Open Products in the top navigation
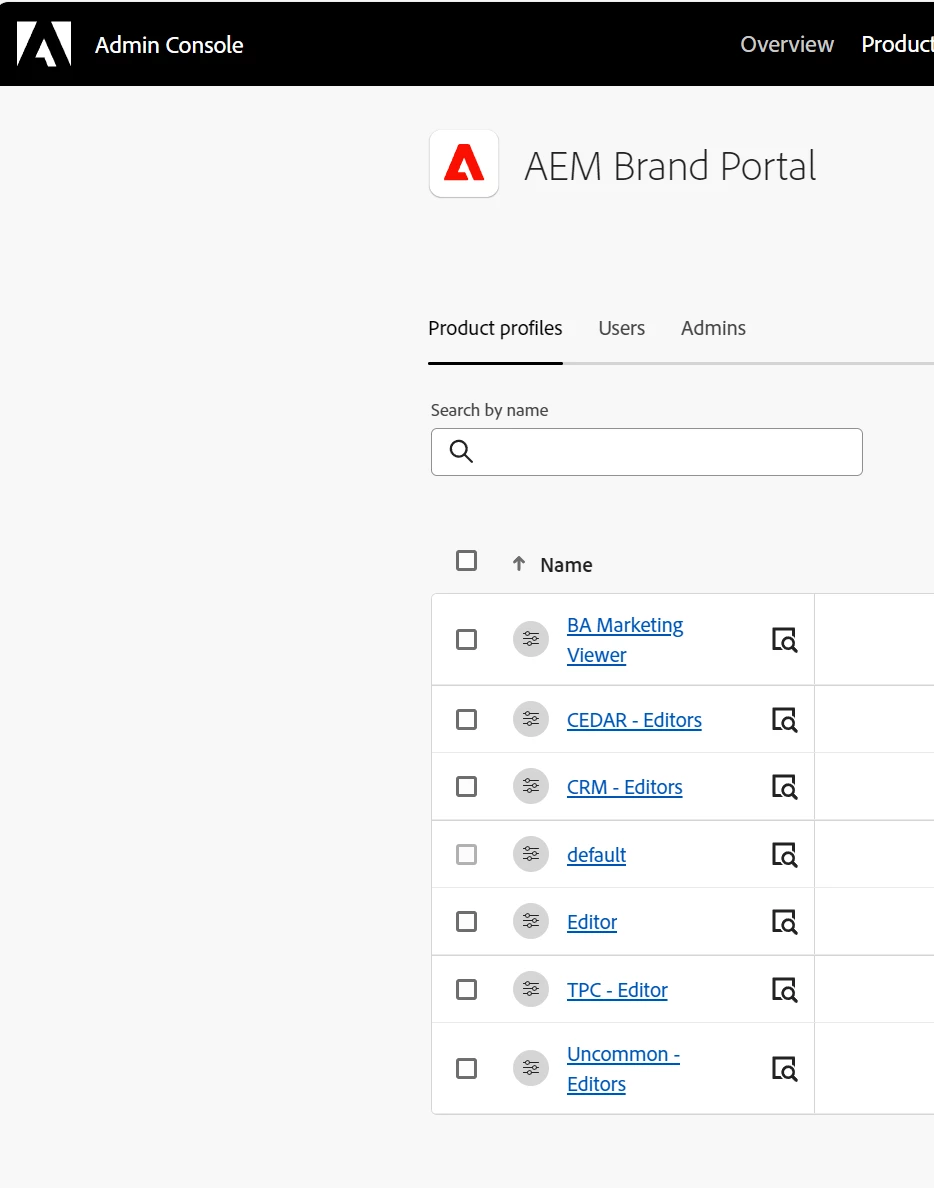The image size is (934, 1188). click(898, 44)
